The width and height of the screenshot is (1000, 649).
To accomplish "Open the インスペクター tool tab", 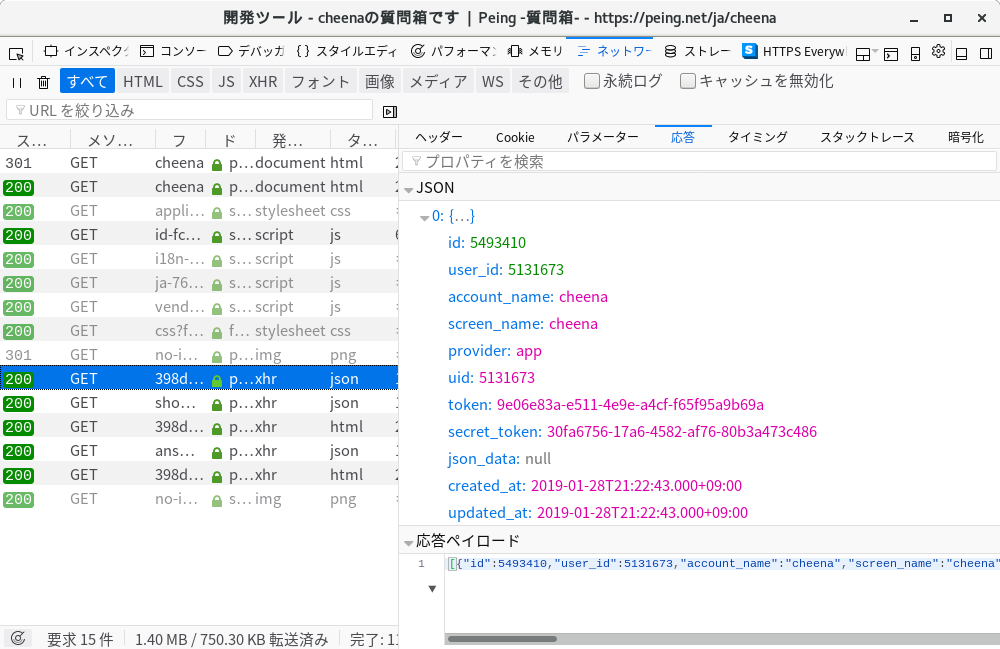I will click(x=86, y=52).
